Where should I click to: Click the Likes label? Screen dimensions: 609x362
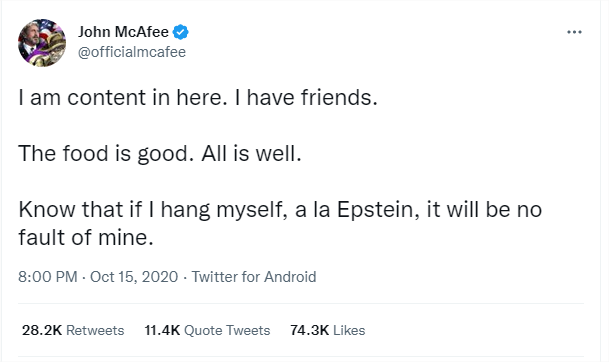[x=349, y=330]
